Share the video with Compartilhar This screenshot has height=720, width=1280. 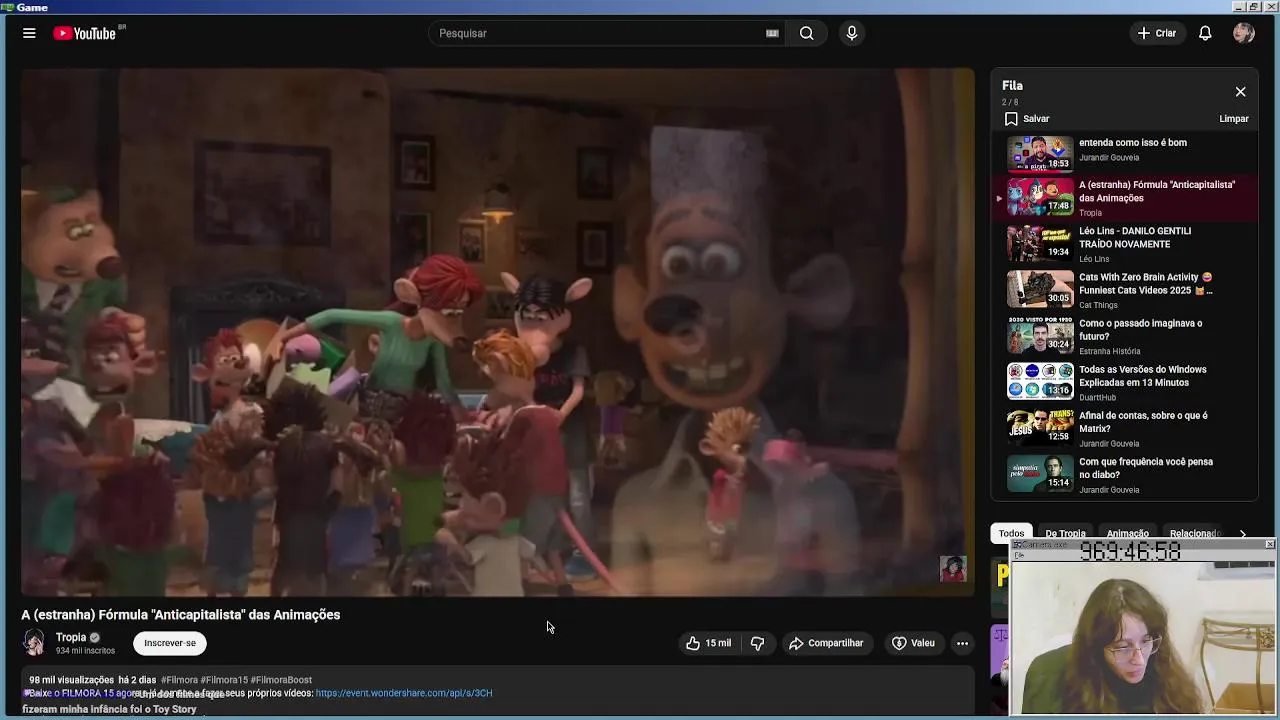click(x=825, y=643)
